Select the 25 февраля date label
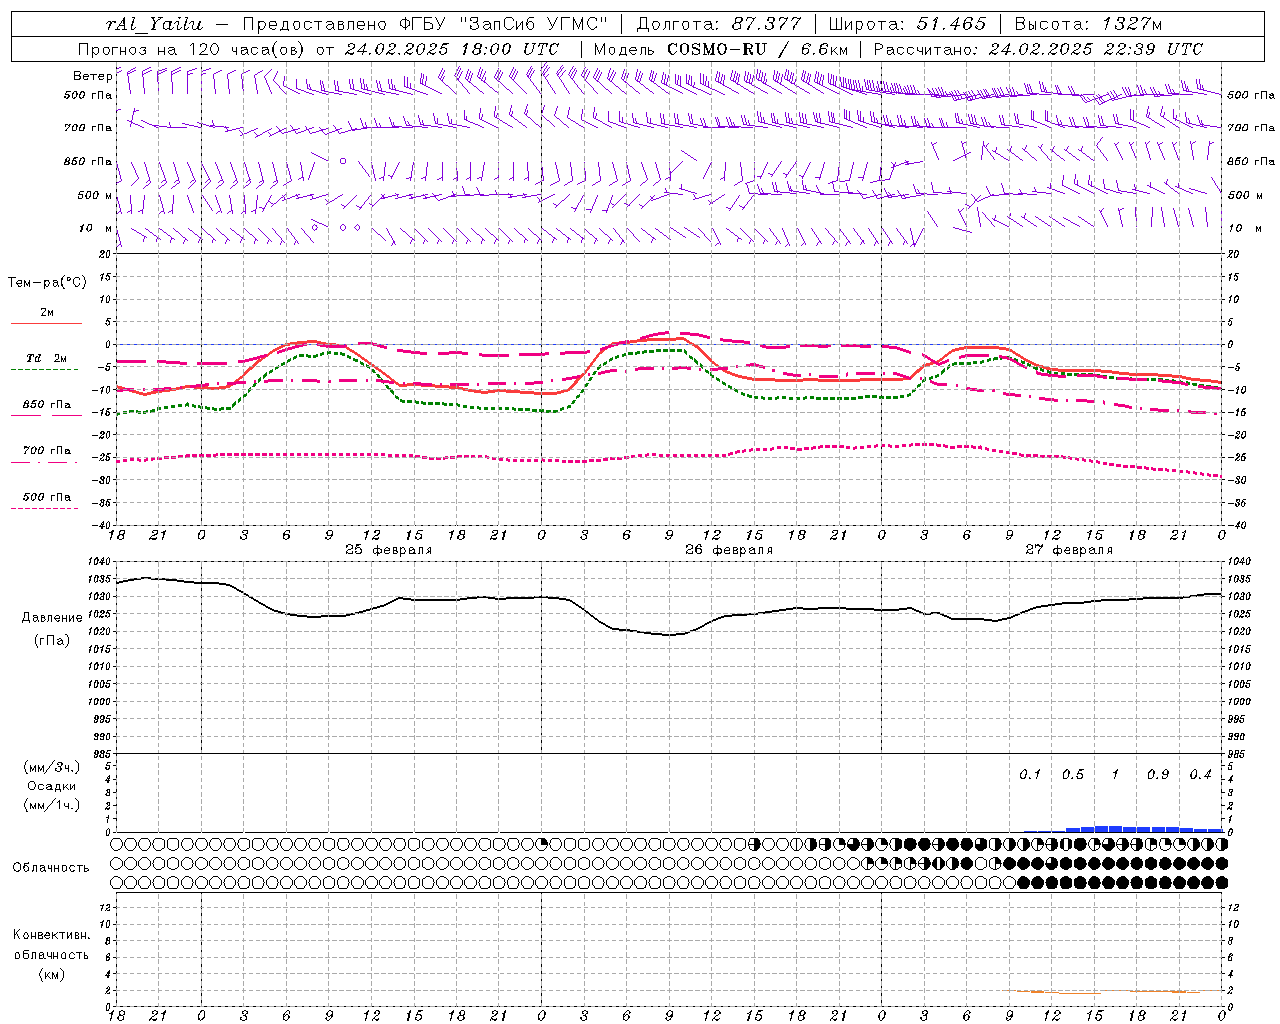 click(x=389, y=550)
